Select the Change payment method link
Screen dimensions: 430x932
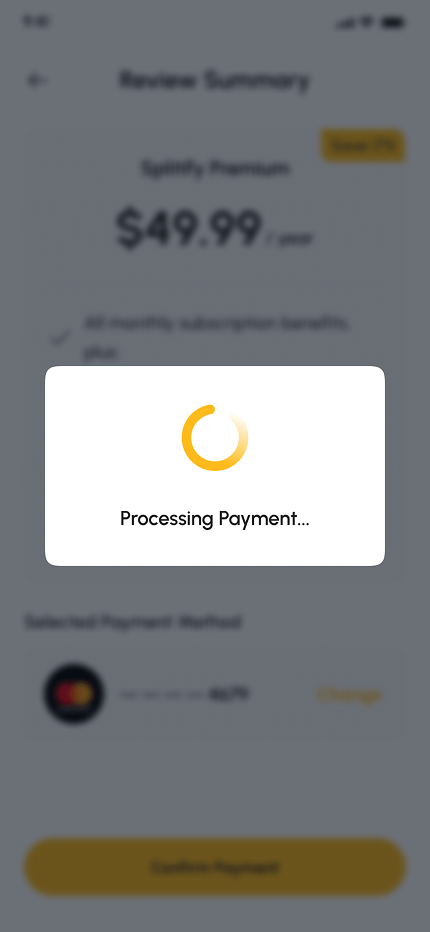(349, 694)
